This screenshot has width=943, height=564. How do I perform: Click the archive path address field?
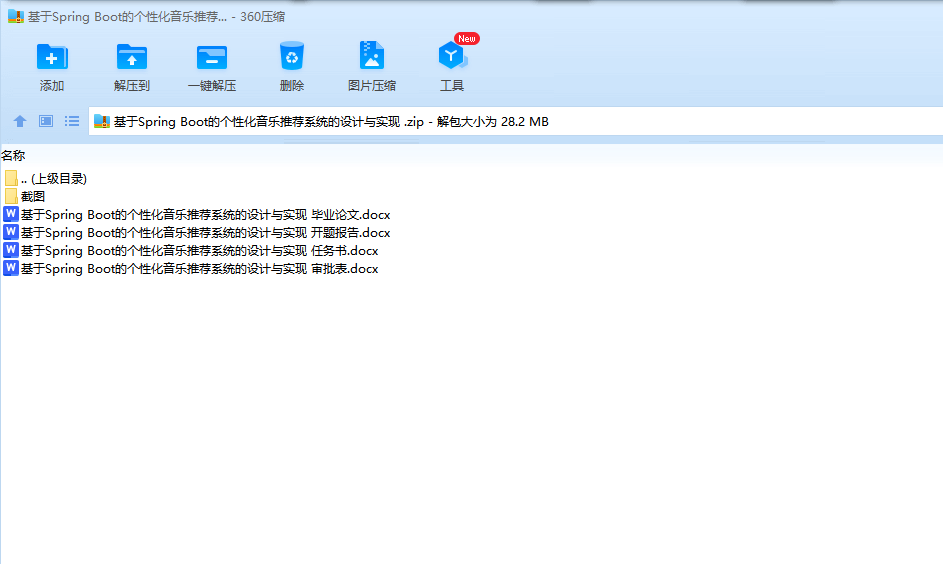(515, 121)
